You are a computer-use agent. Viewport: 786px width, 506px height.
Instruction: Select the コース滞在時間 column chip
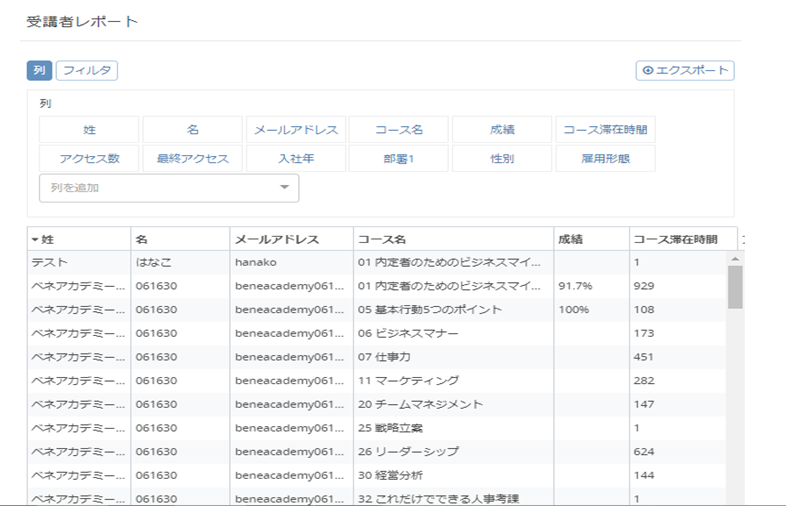point(605,130)
